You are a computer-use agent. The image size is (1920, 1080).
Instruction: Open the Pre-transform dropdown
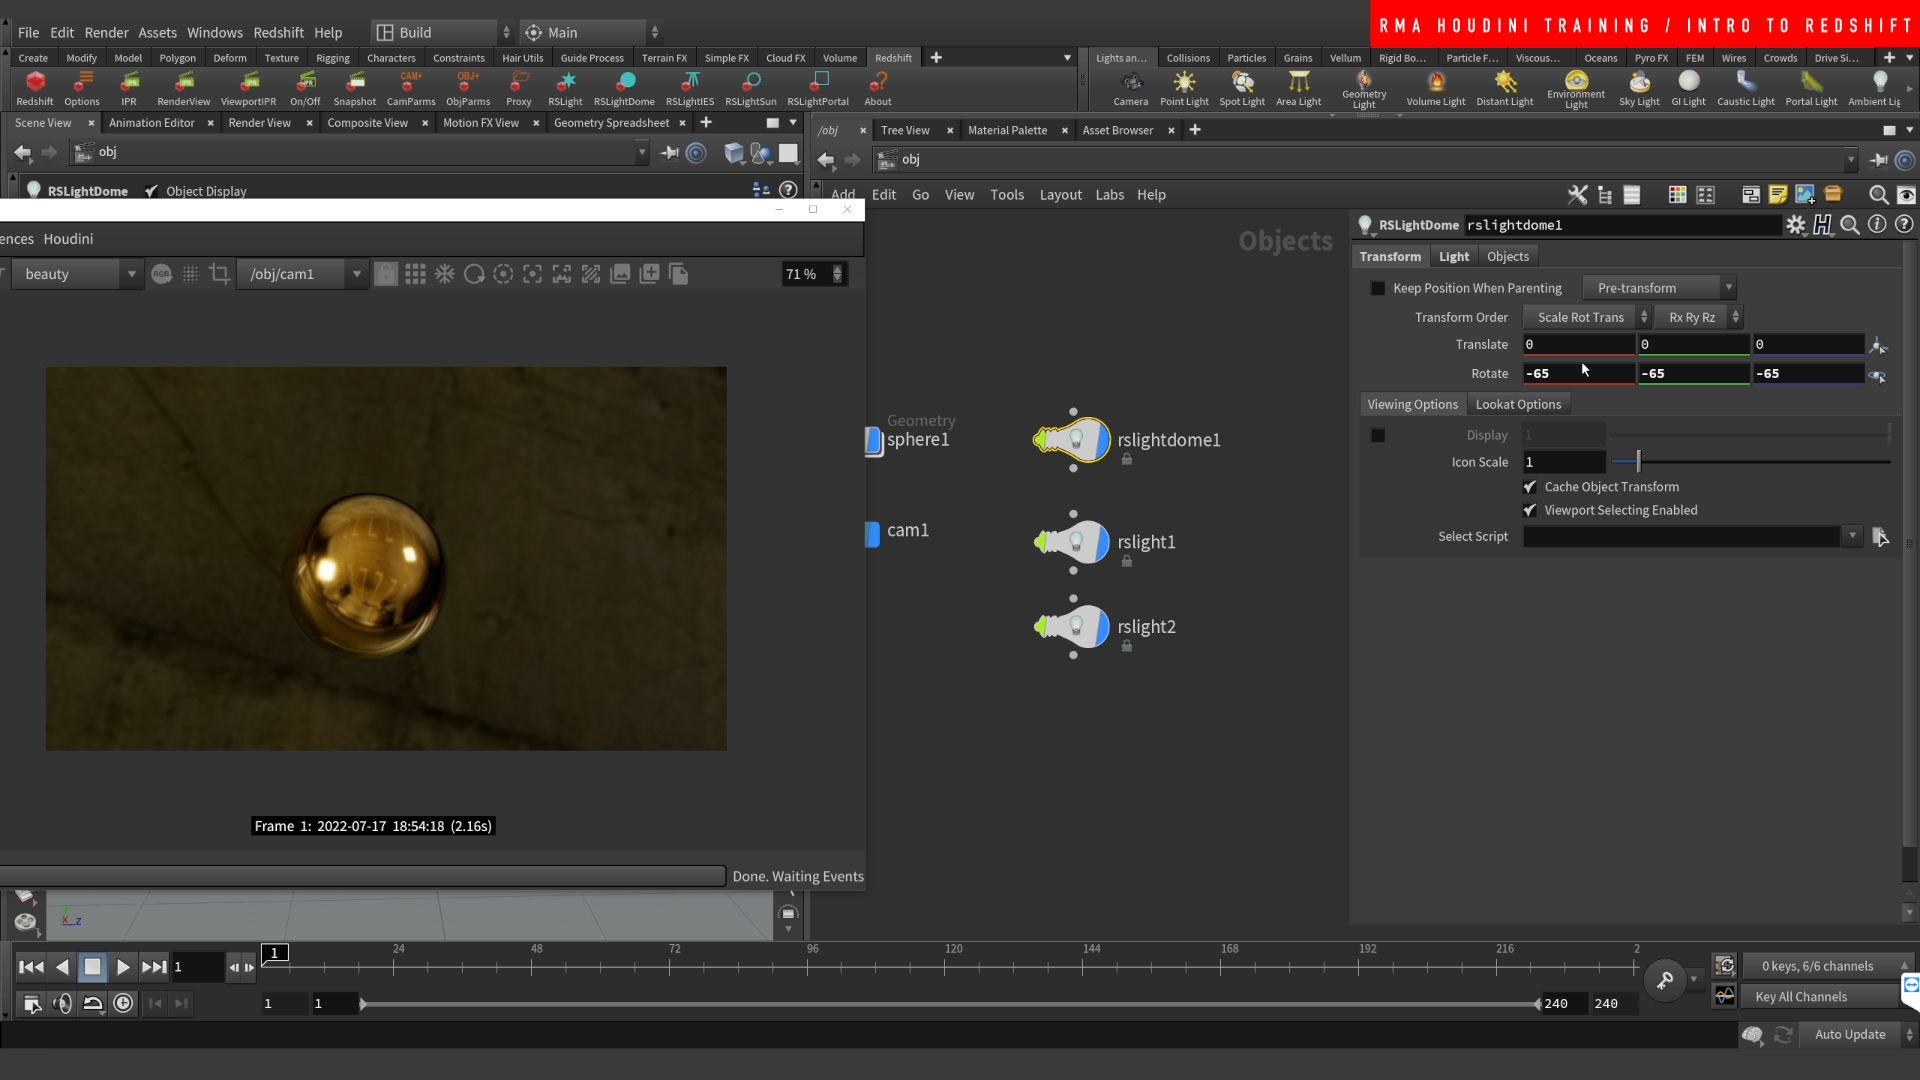click(1659, 288)
